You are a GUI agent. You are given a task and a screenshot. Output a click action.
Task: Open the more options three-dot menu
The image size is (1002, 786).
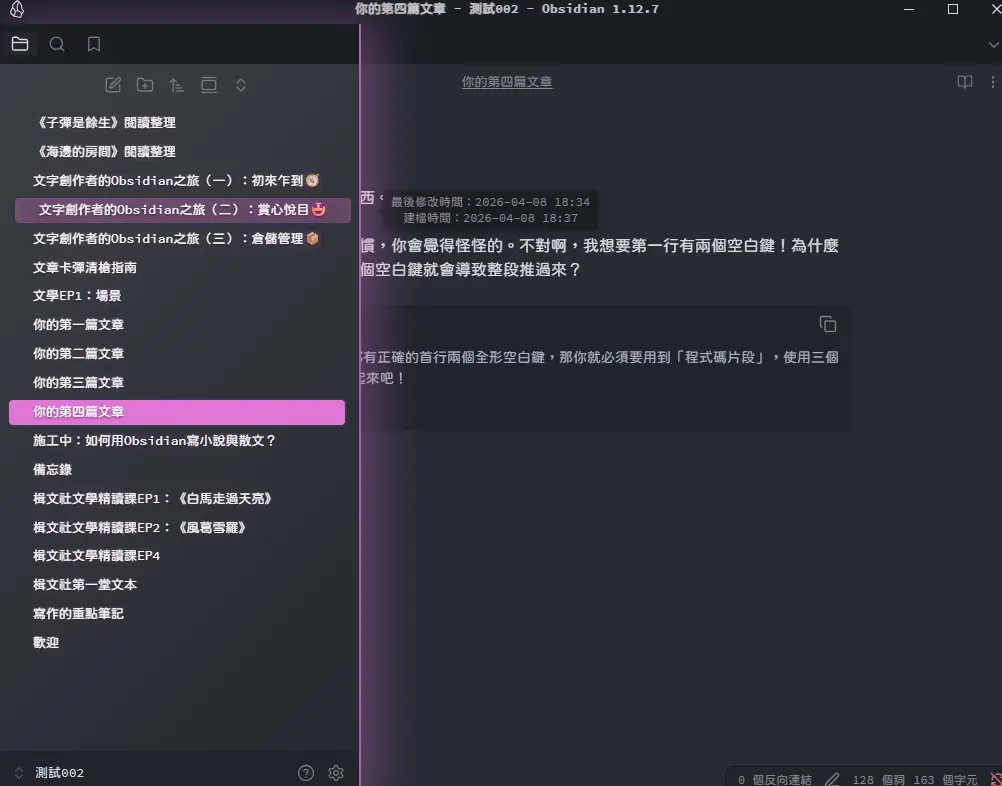click(995, 82)
